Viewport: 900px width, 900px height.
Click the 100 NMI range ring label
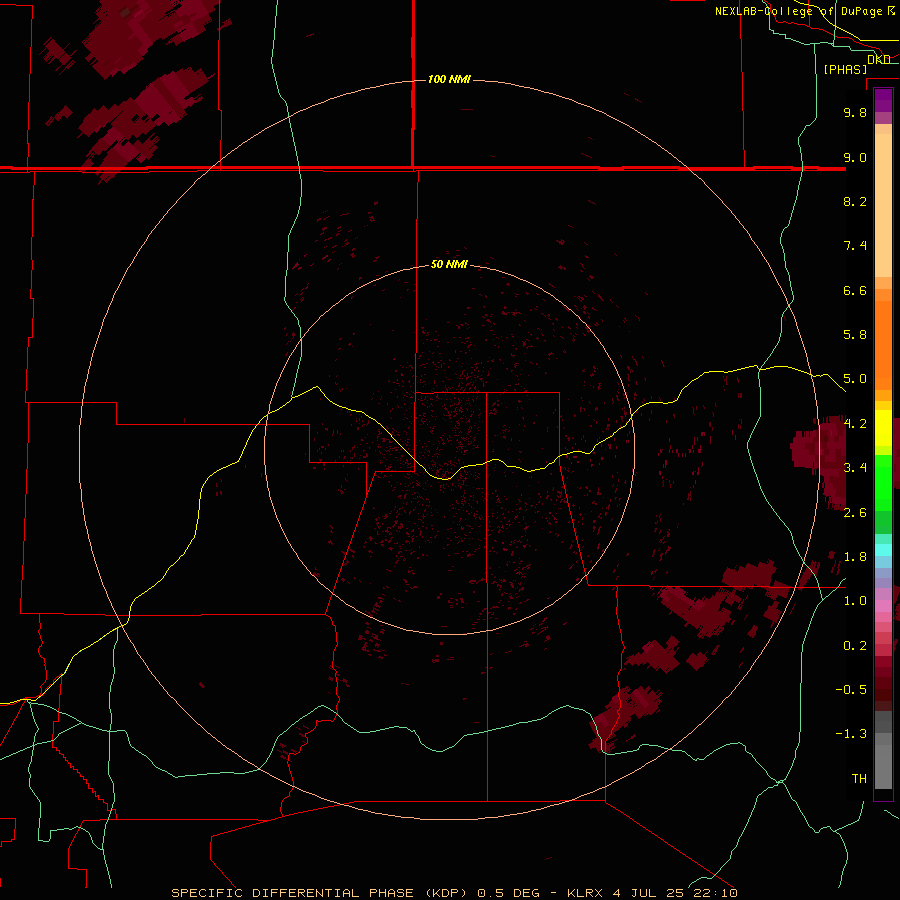(x=449, y=79)
